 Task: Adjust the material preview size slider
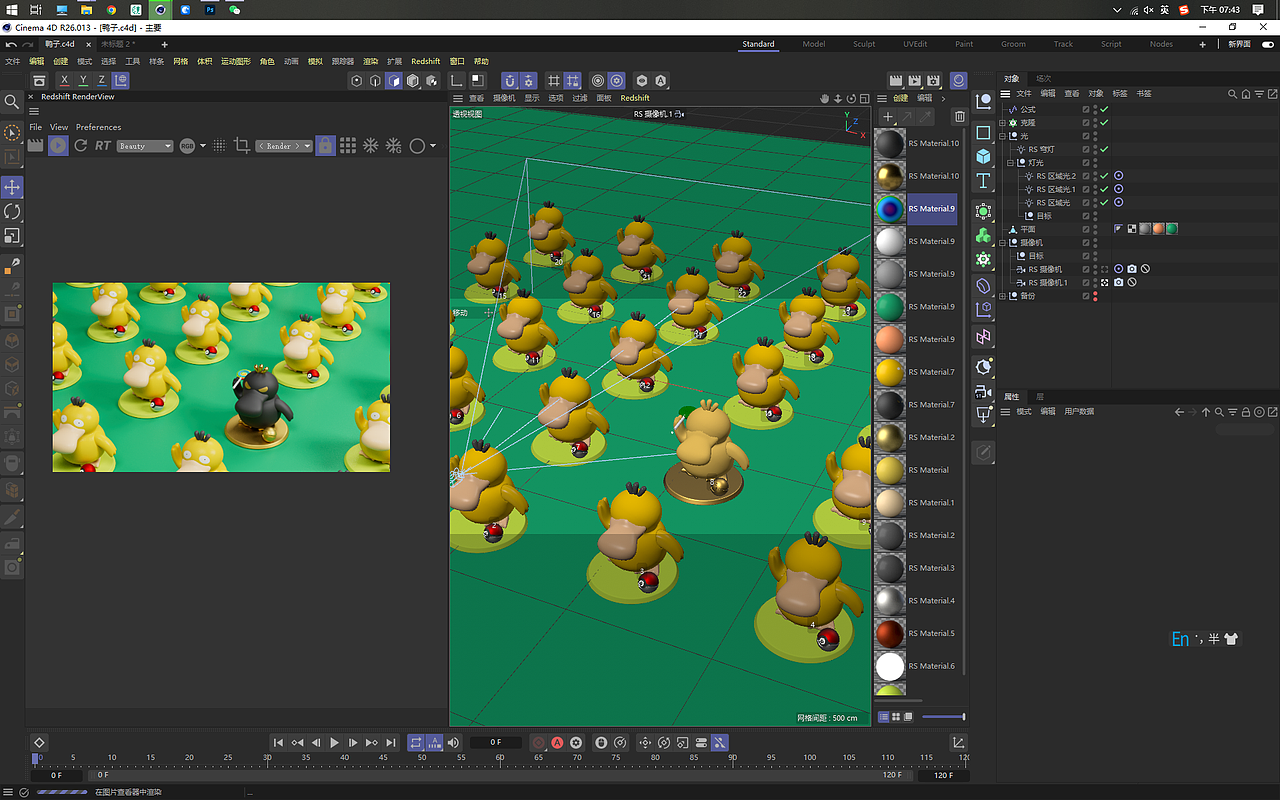pos(944,717)
